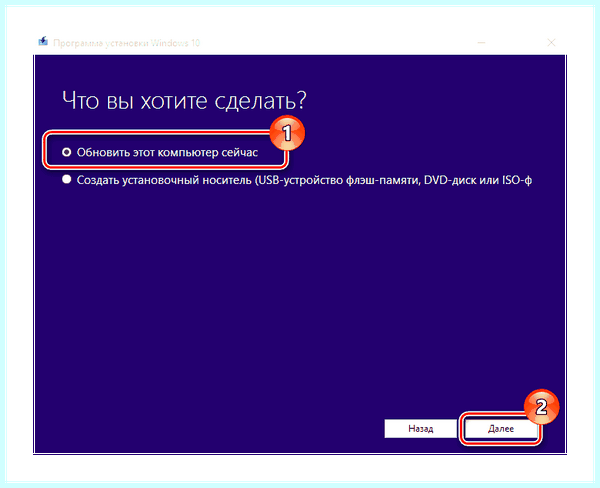Image resolution: width=600 pixels, height=488 pixels.
Task: Click the Назад button
Action: pos(421,429)
